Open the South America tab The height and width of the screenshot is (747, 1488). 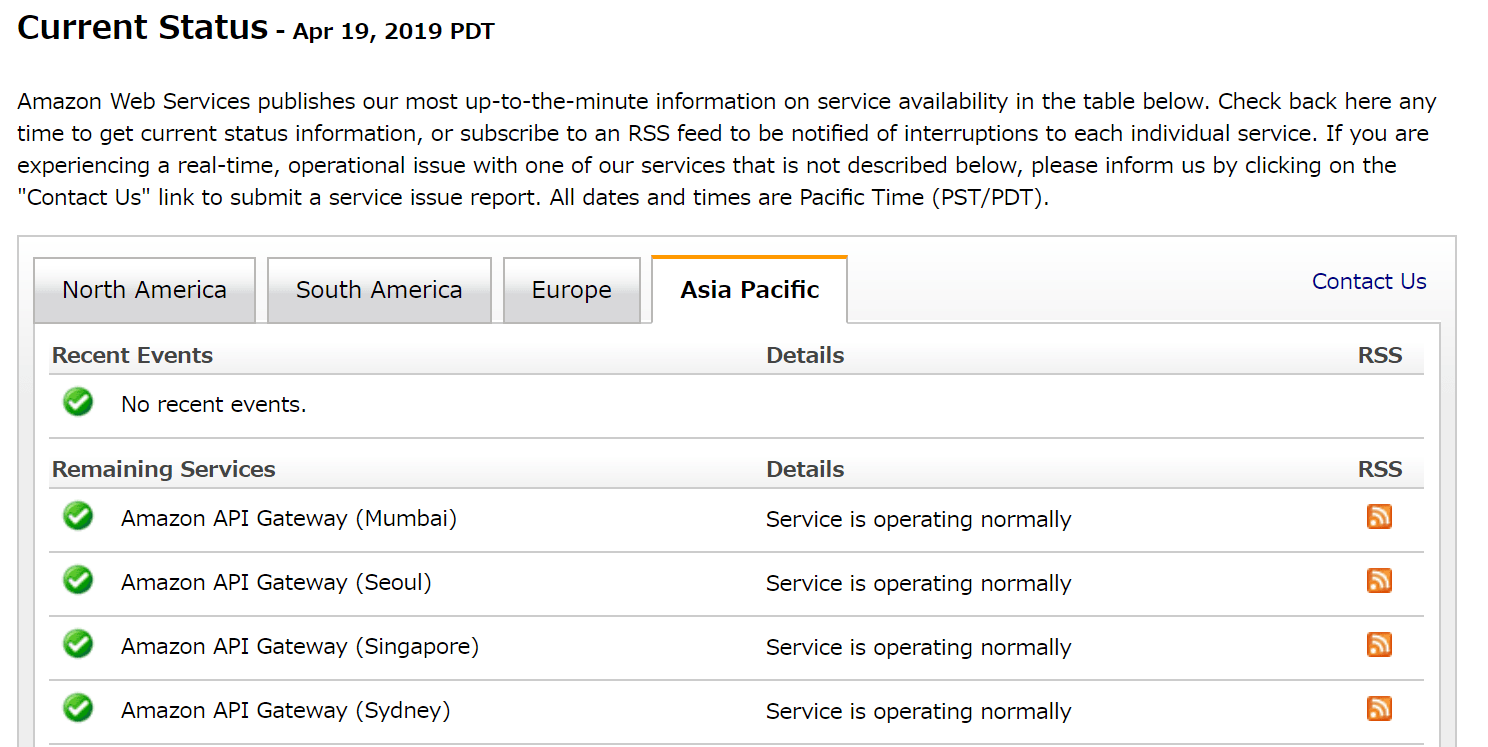point(379,290)
